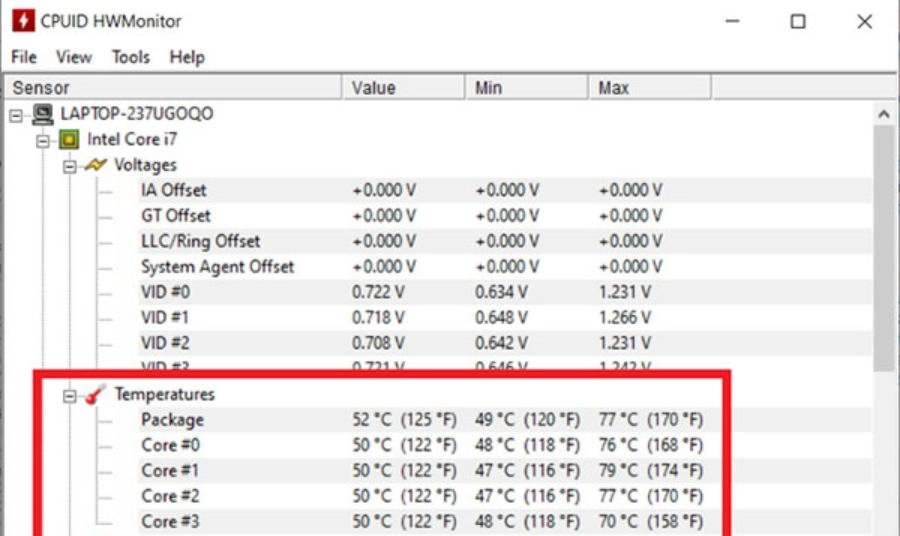The height and width of the screenshot is (536, 900).
Task: Click the vertical scrollbar thumb
Action: click(x=884, y=248)
